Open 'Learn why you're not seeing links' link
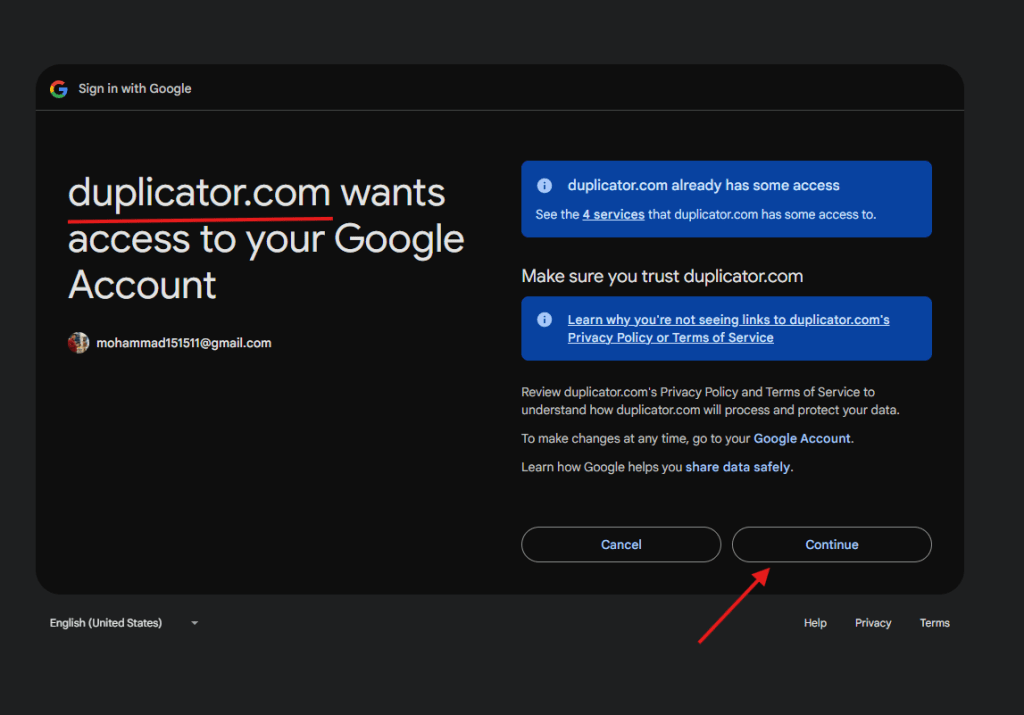The width and height of the screenshot is (1024, 715). coord(728,328)
